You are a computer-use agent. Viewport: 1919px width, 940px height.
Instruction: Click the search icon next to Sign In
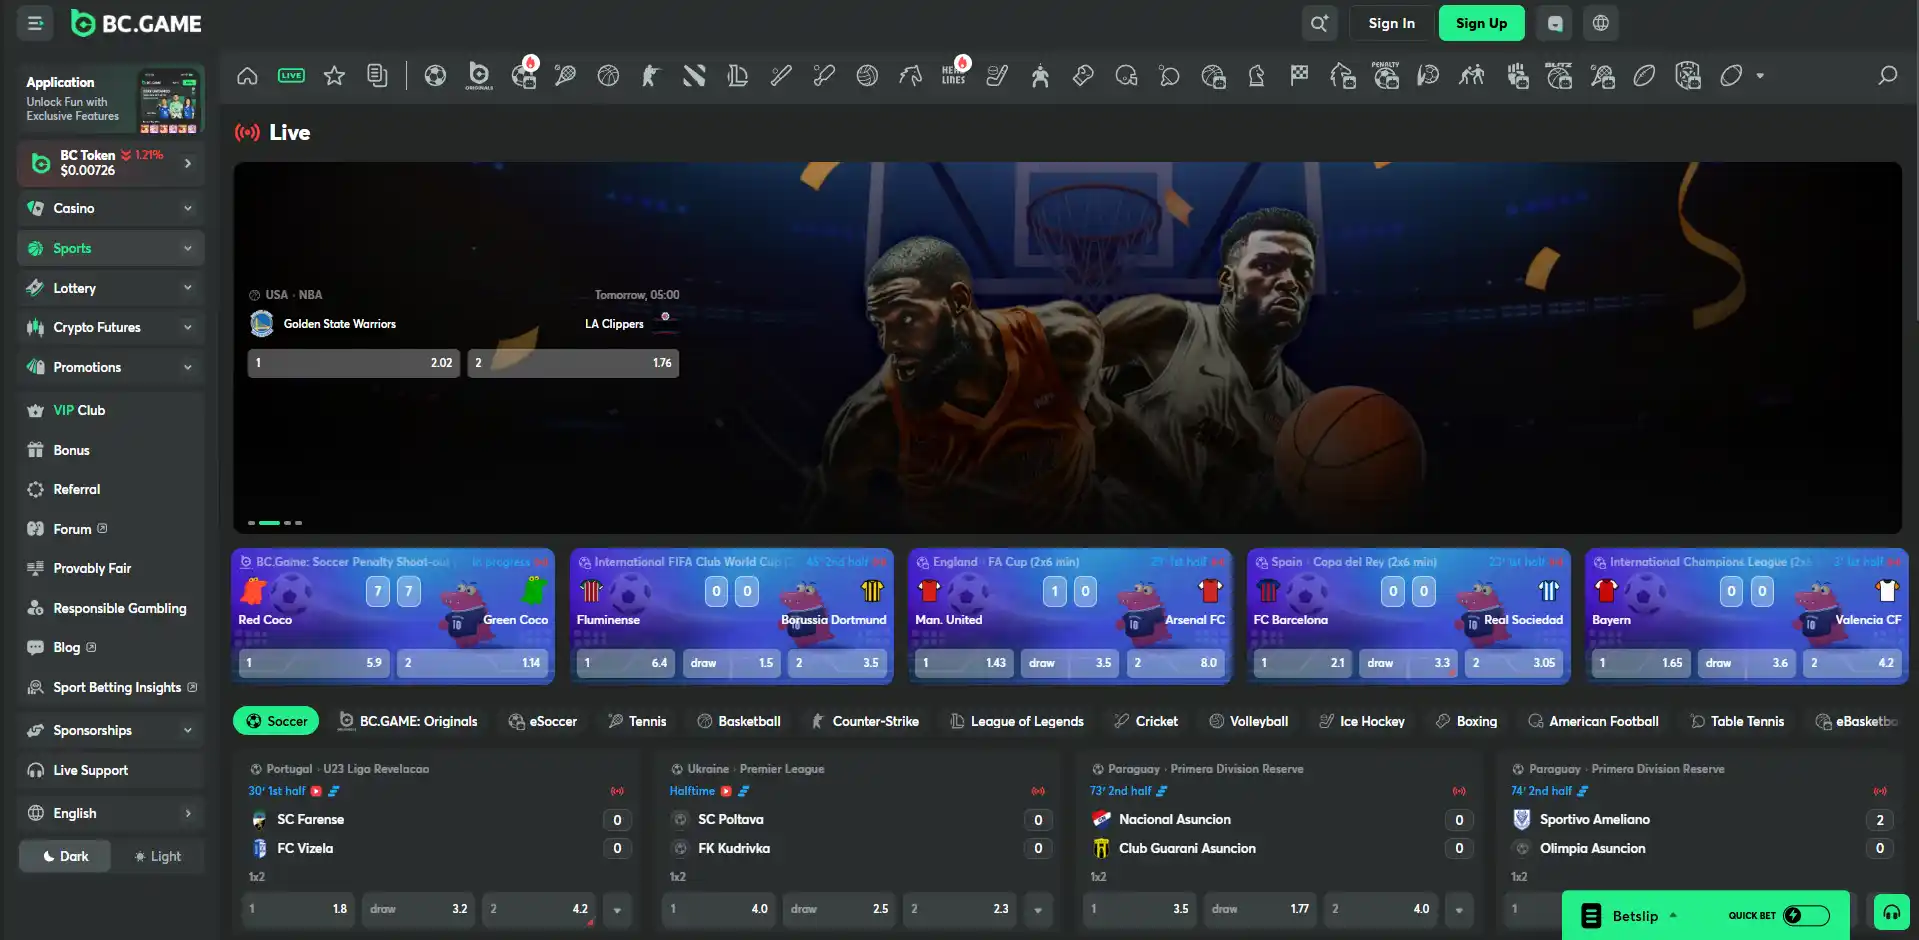point(1319,23)
